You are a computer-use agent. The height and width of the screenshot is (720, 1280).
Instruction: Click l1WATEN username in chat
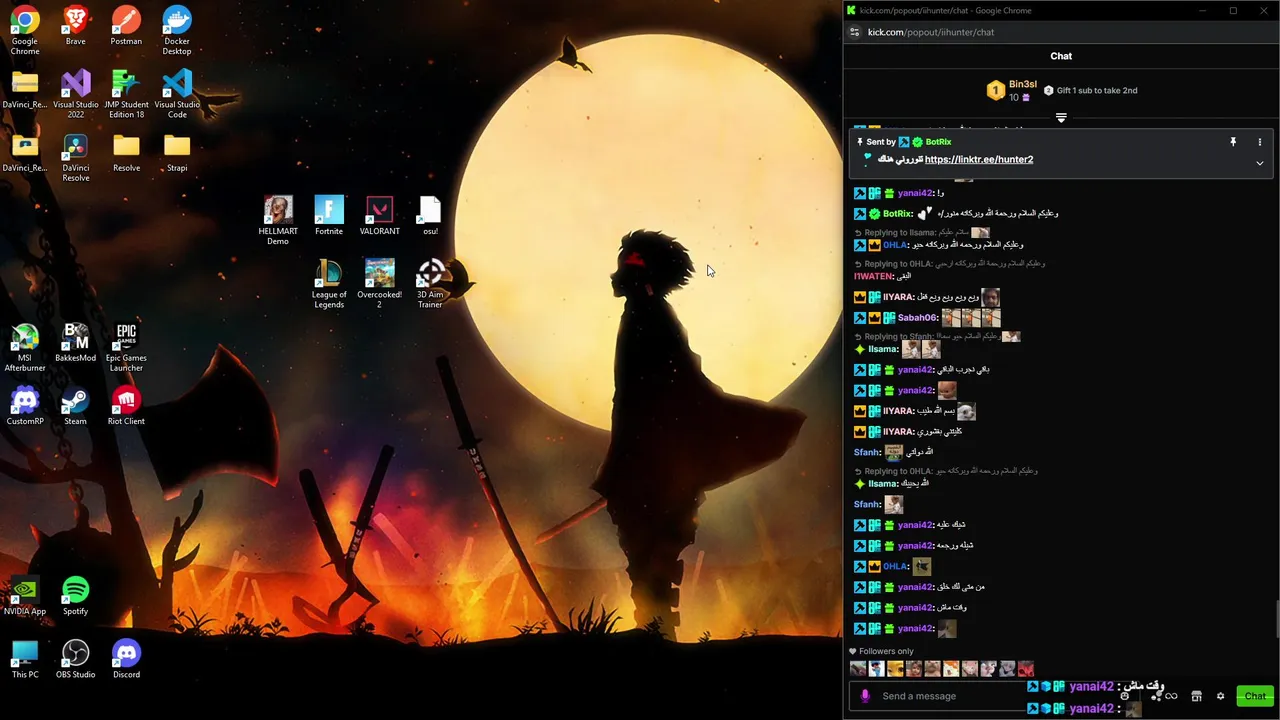(873, 276)
